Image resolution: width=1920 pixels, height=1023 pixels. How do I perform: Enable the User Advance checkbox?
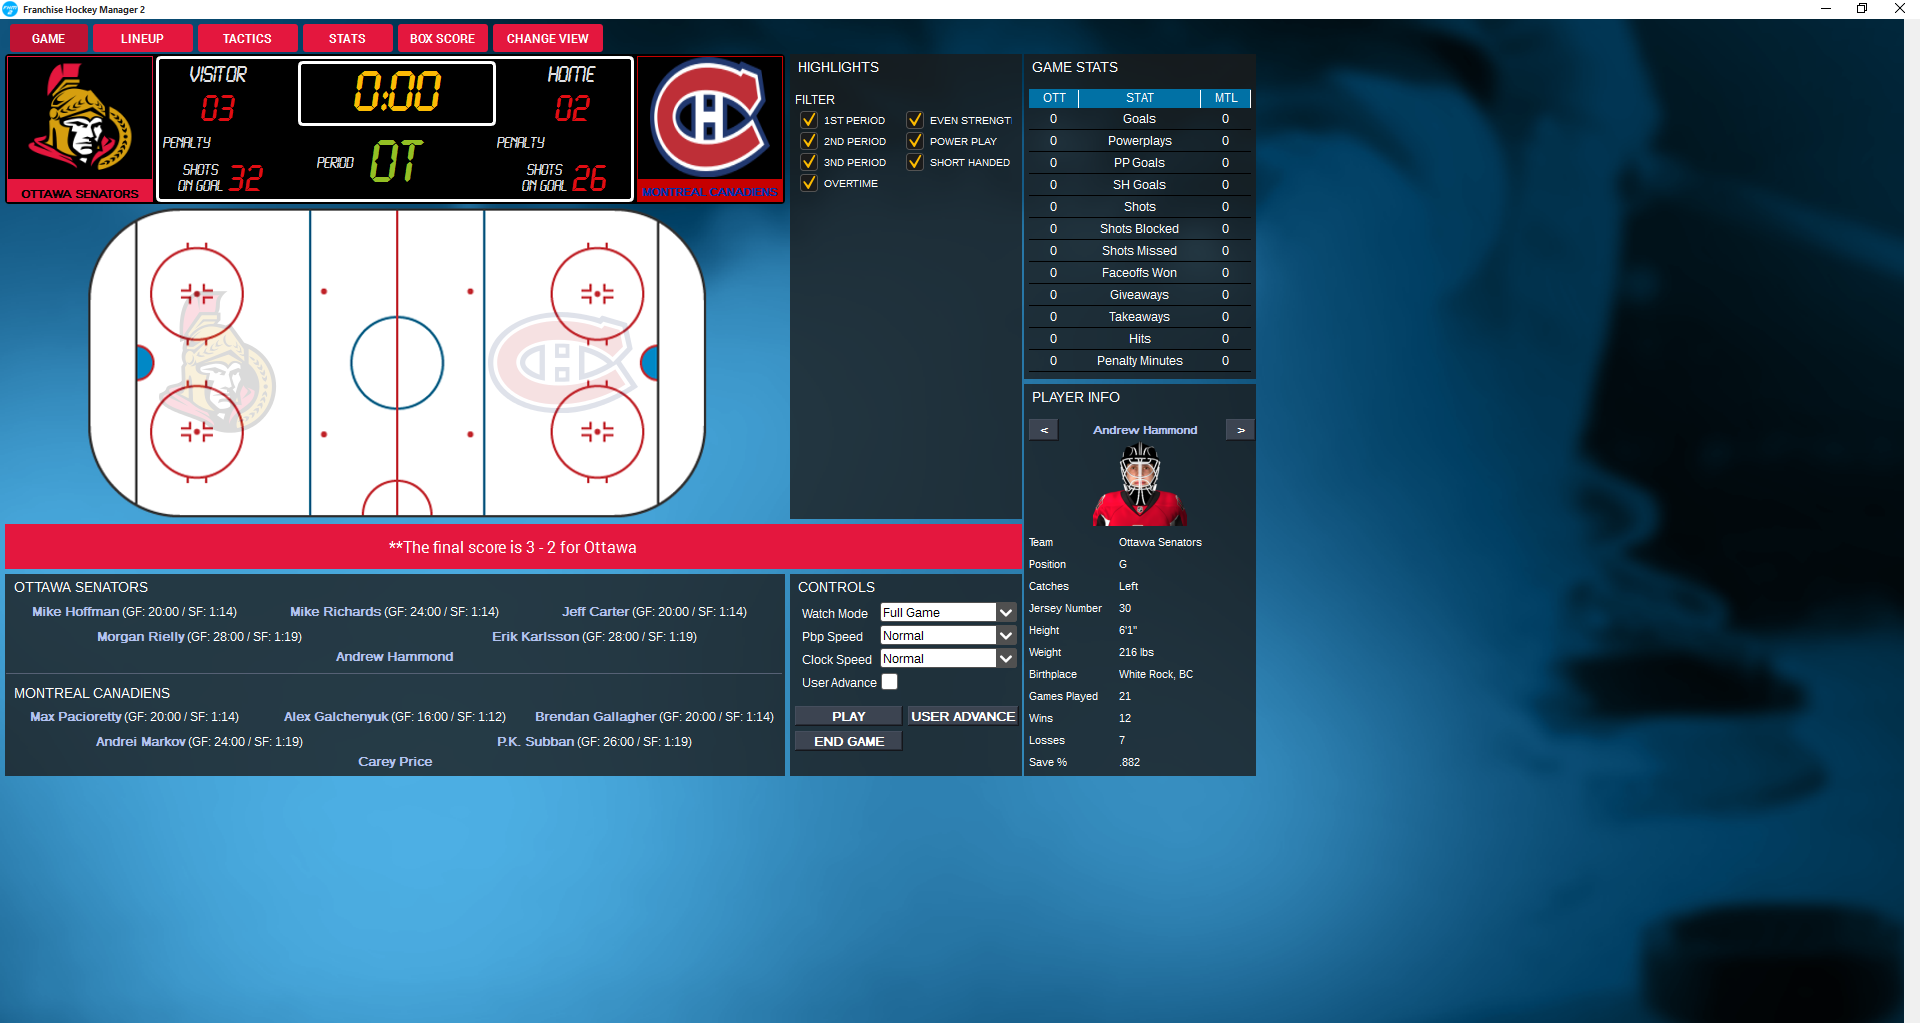point(890,682)
